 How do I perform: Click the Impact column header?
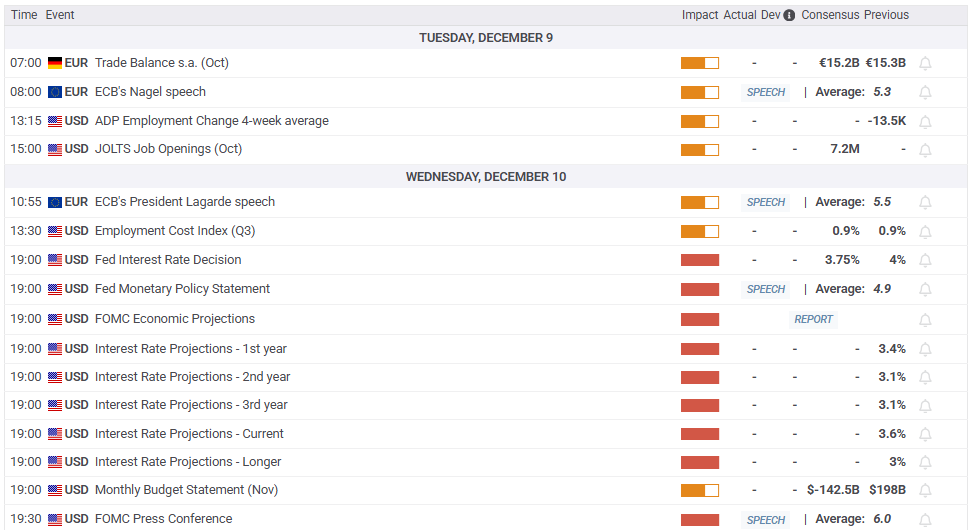pos(700,15)
